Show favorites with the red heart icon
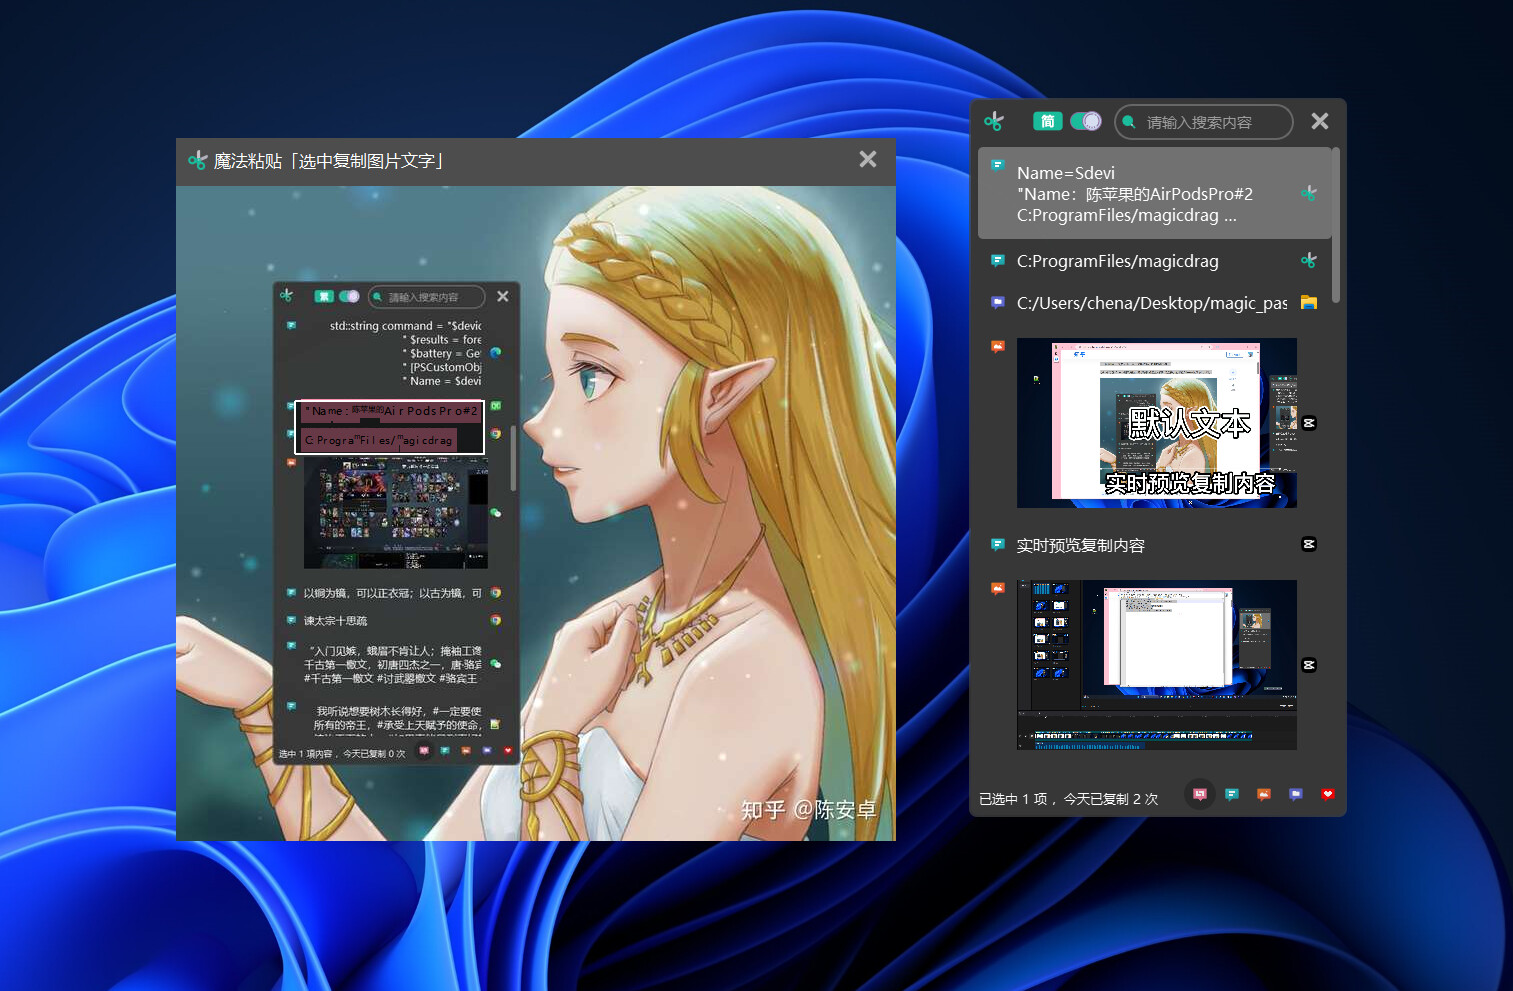This screenshot has width=1513, height=991. tap(1328, 794)
